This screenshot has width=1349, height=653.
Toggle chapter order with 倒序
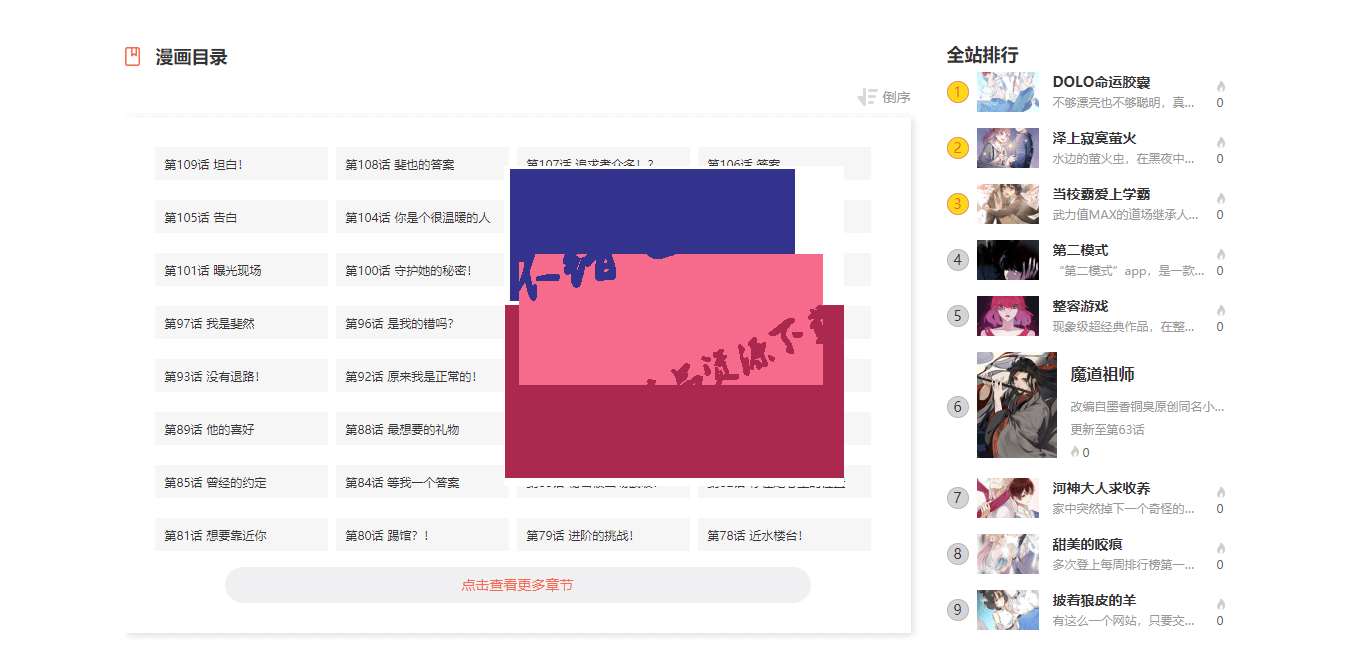[896, 97]
